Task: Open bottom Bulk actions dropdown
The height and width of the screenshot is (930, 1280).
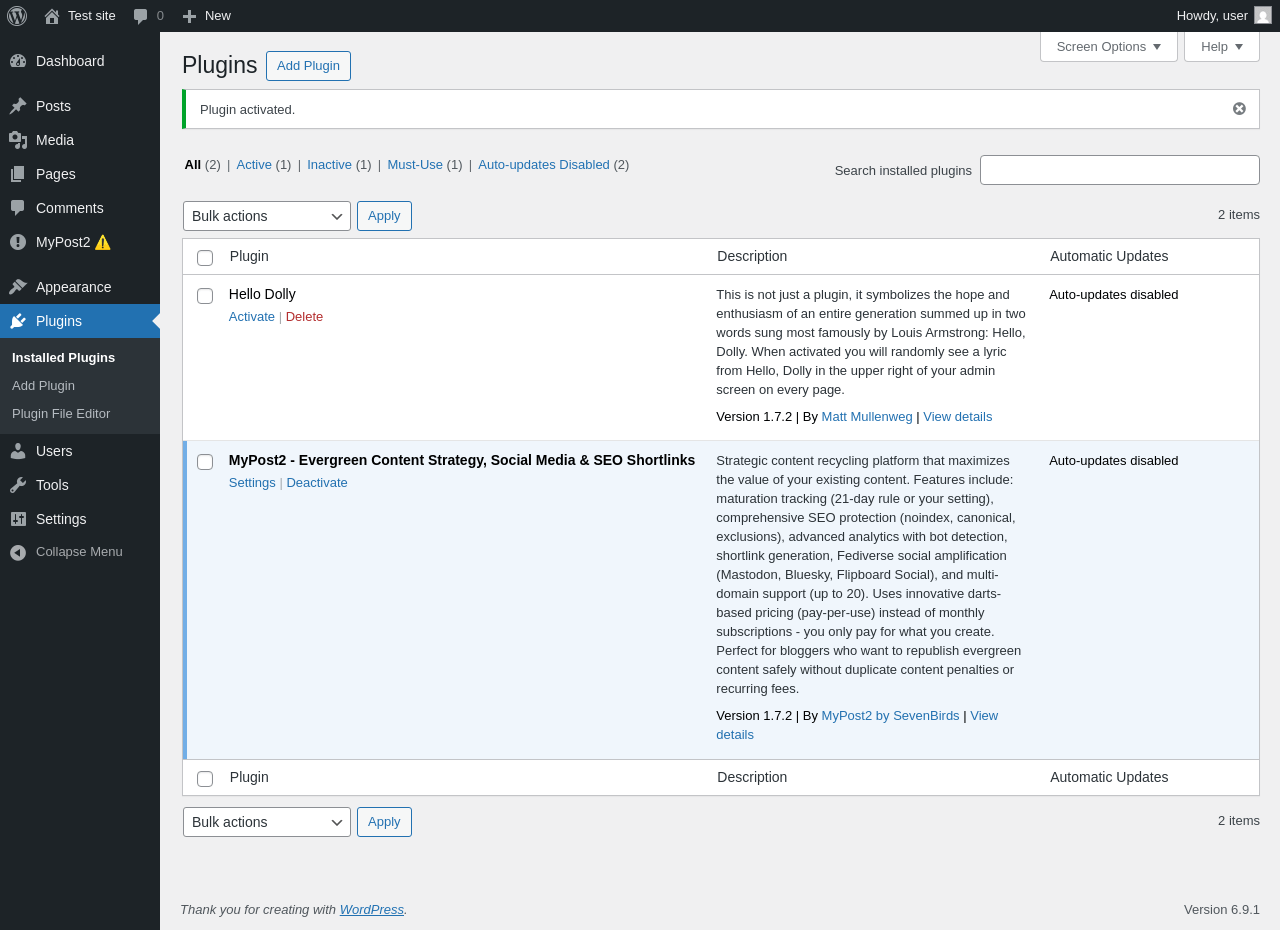Action: tap(267, 822)
